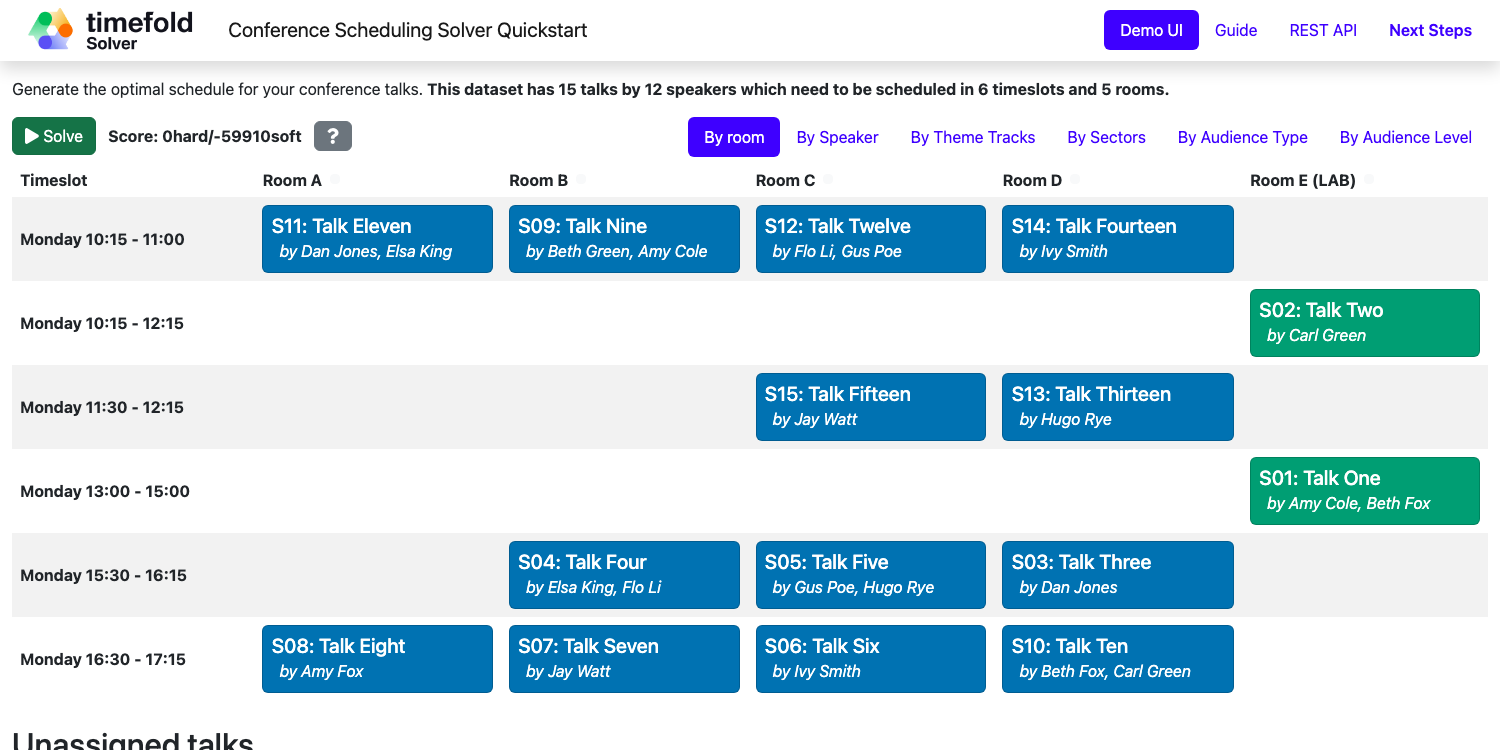Select the S08: Talk Eight card

pyautogui.click(x=377, y=659)
